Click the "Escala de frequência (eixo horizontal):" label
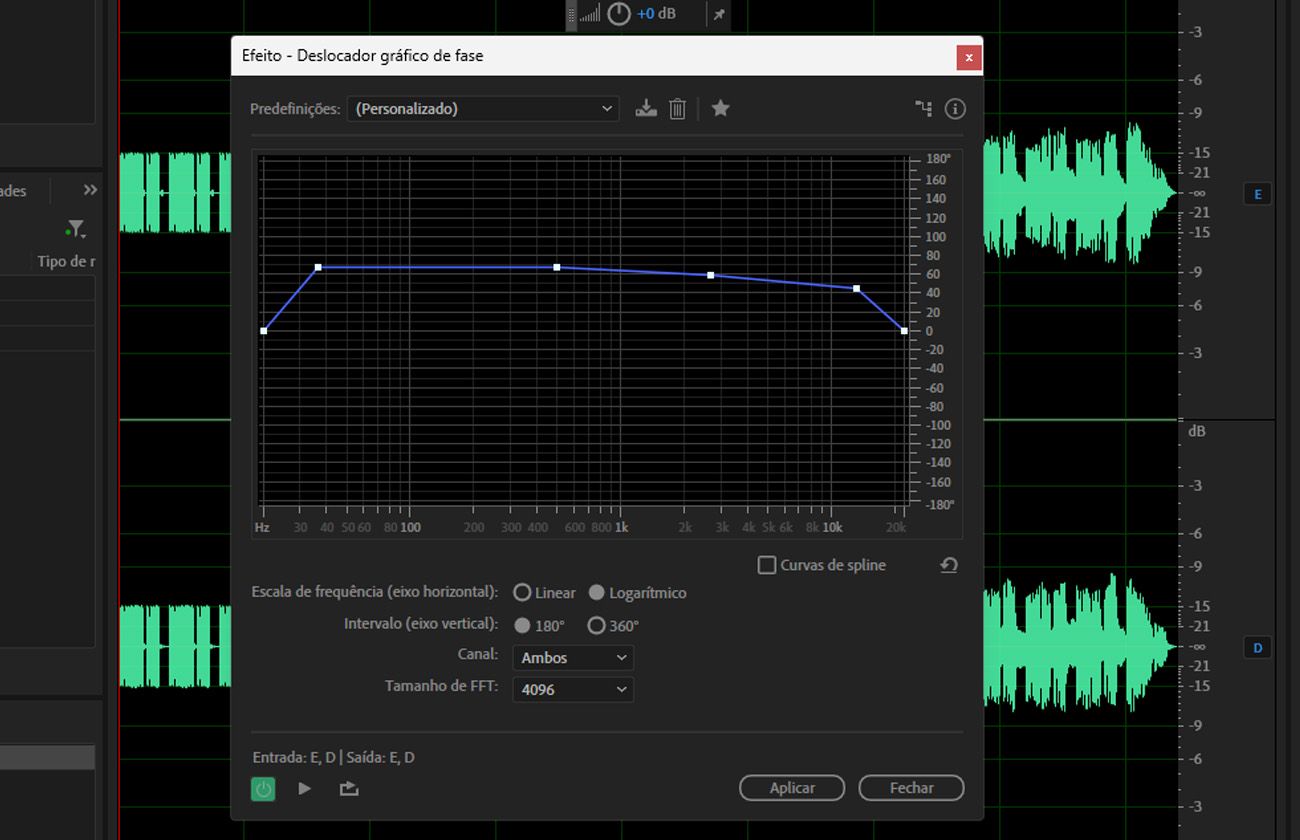This screenshot has height=840, width=1300. [x=375, y=591]
